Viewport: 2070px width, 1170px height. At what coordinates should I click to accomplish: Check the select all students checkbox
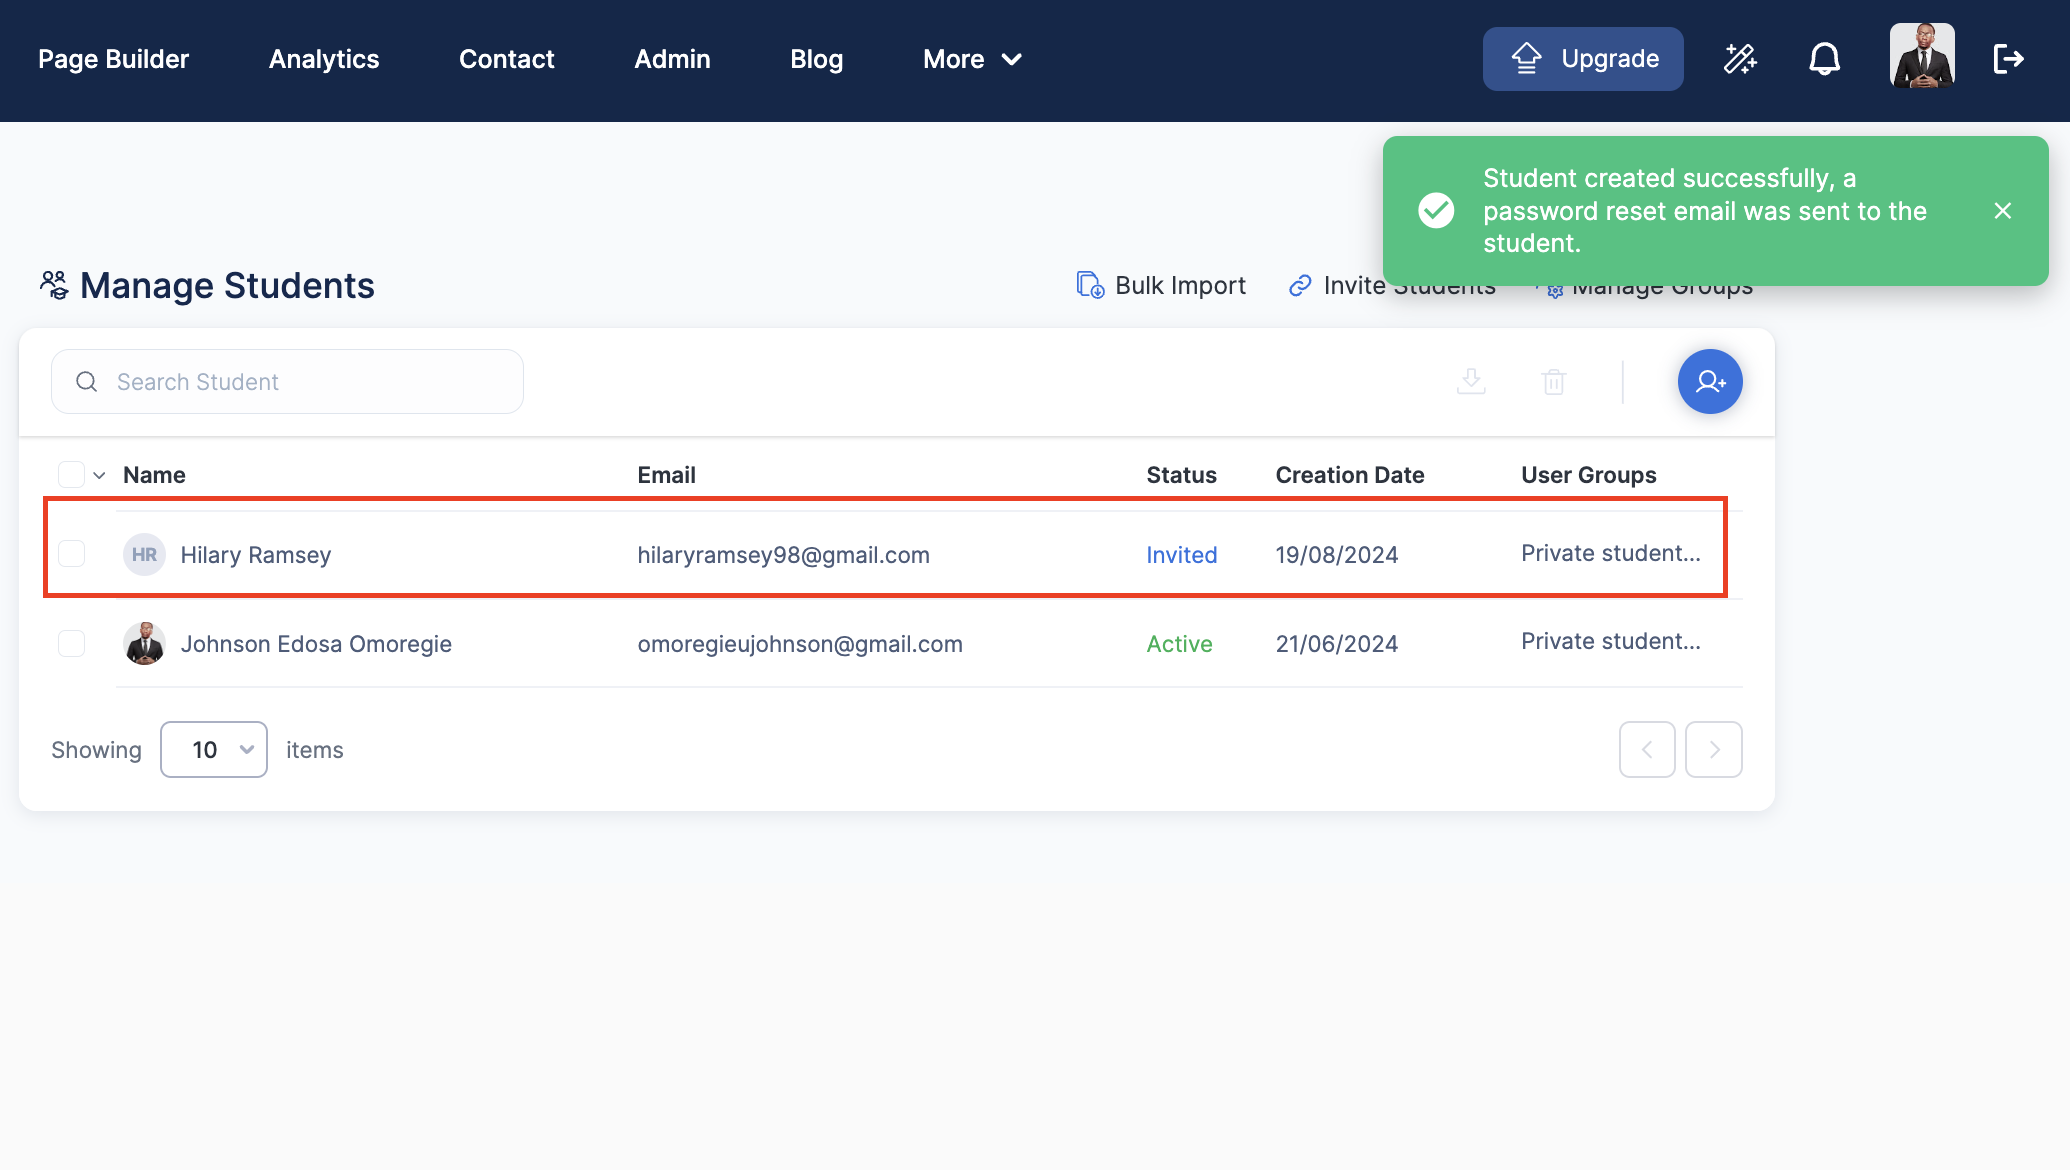pos(71,475)
